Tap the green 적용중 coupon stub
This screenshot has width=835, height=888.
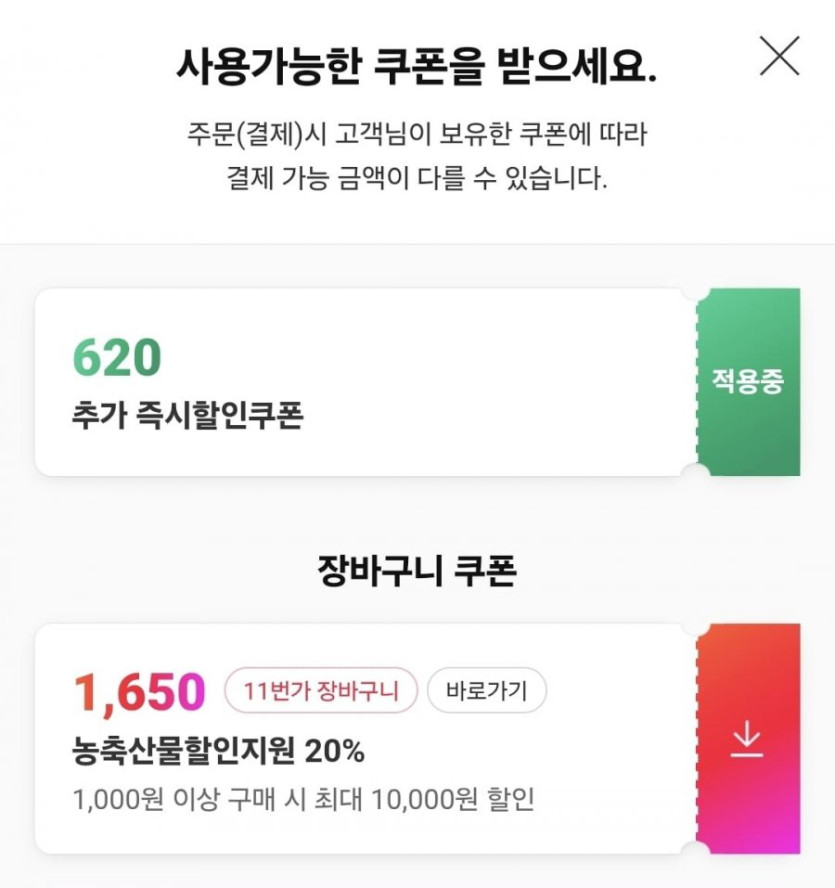click(747, 381)
